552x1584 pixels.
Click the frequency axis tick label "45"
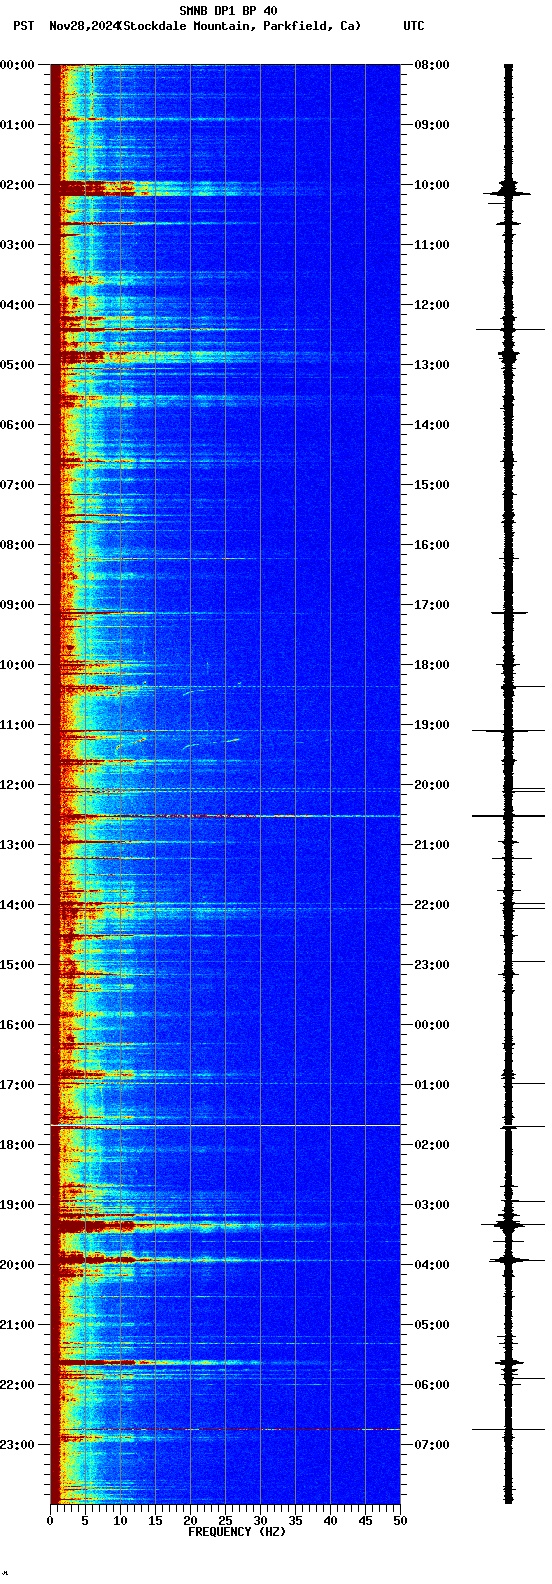[365, 1521]
